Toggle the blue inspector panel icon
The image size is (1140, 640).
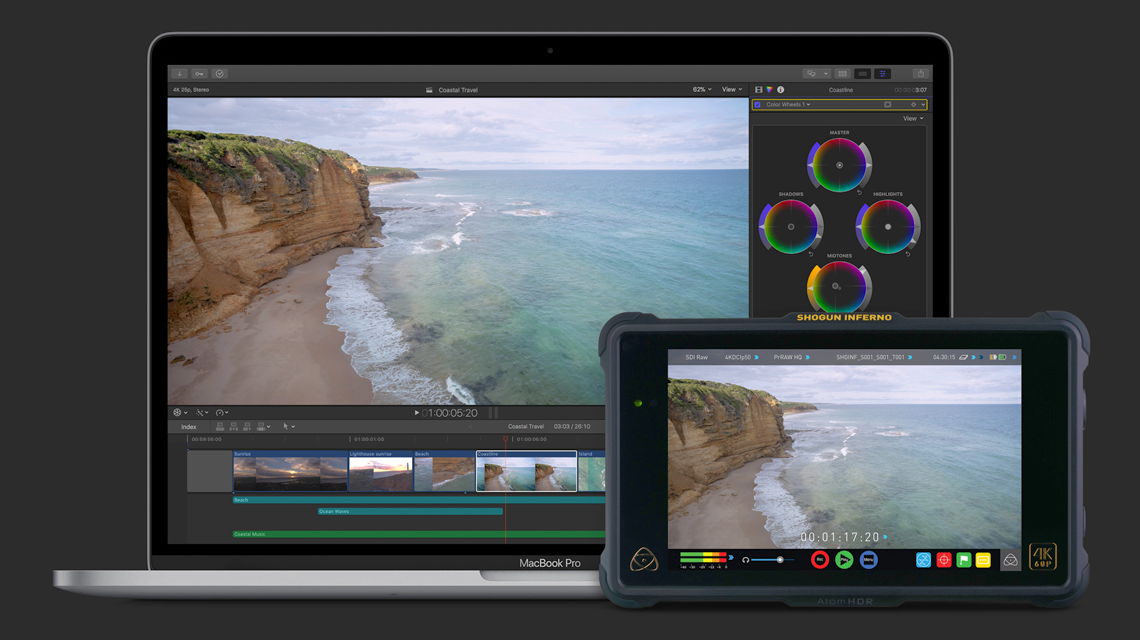[x=883, y=73]
